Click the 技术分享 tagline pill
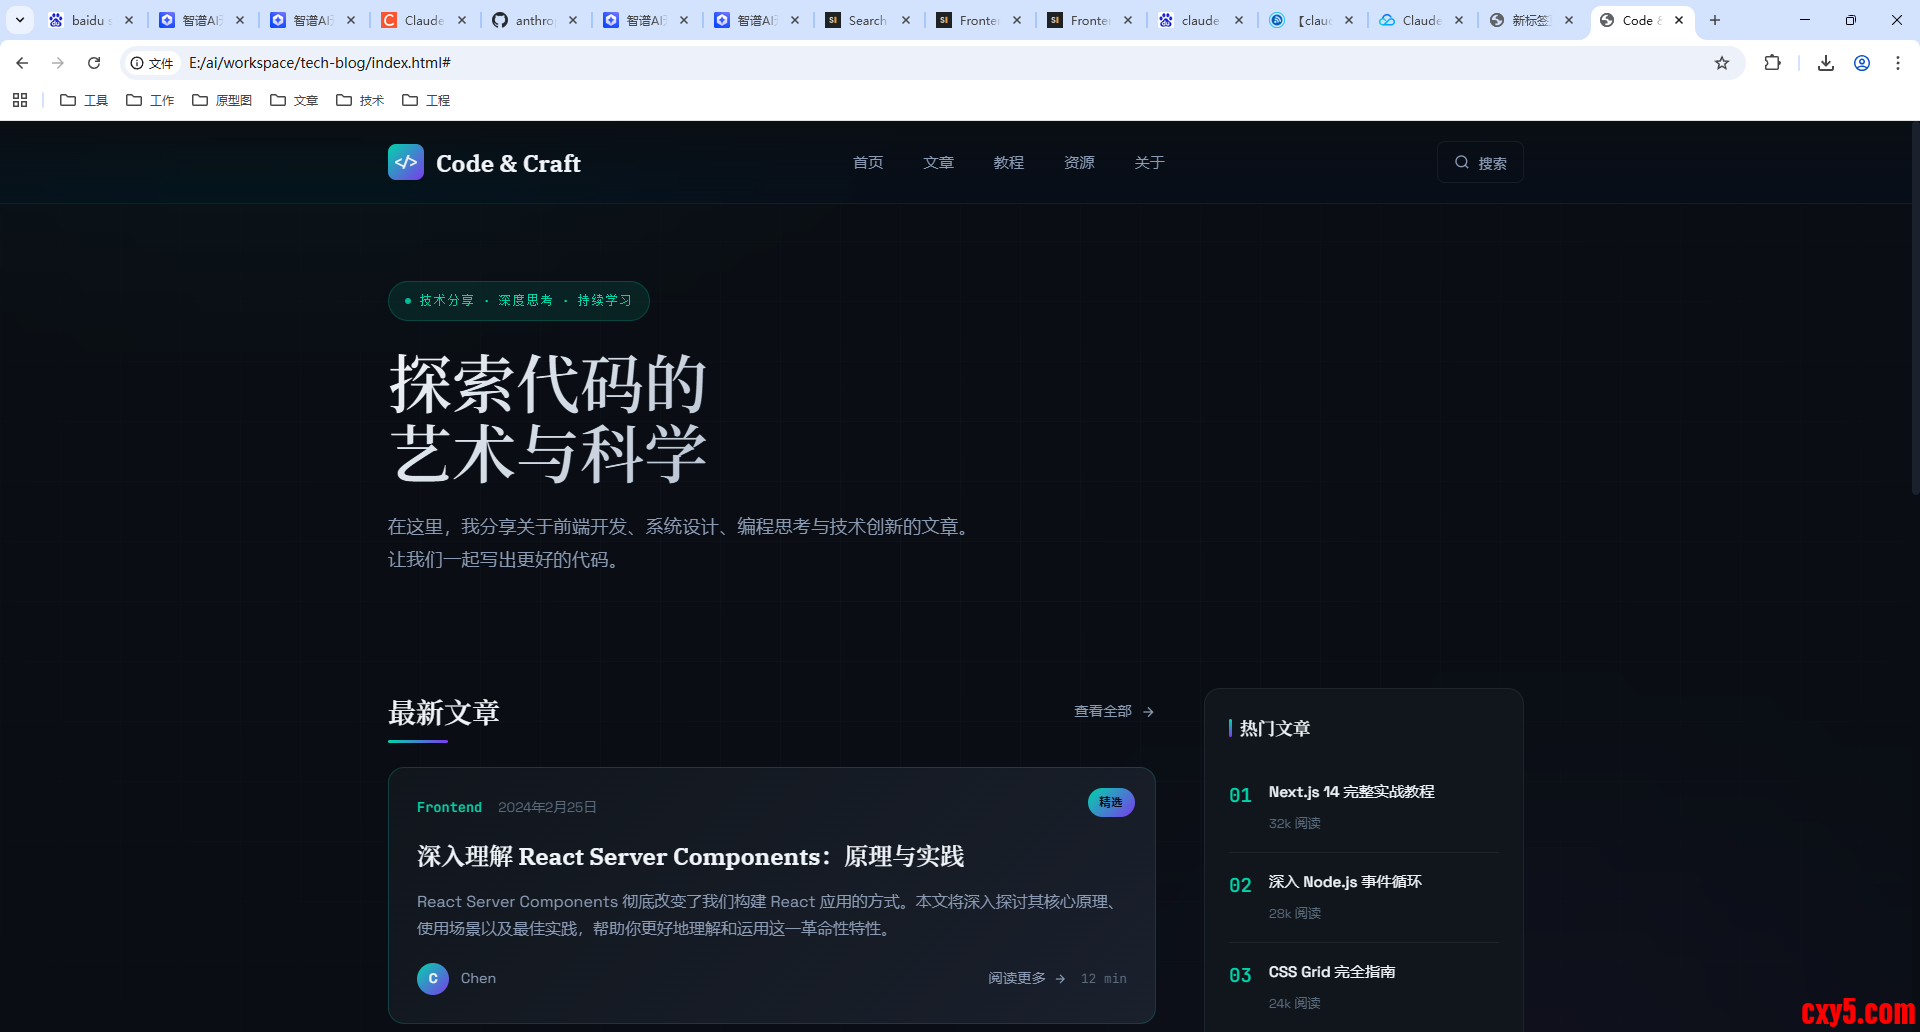 click(x=518, y=301)
